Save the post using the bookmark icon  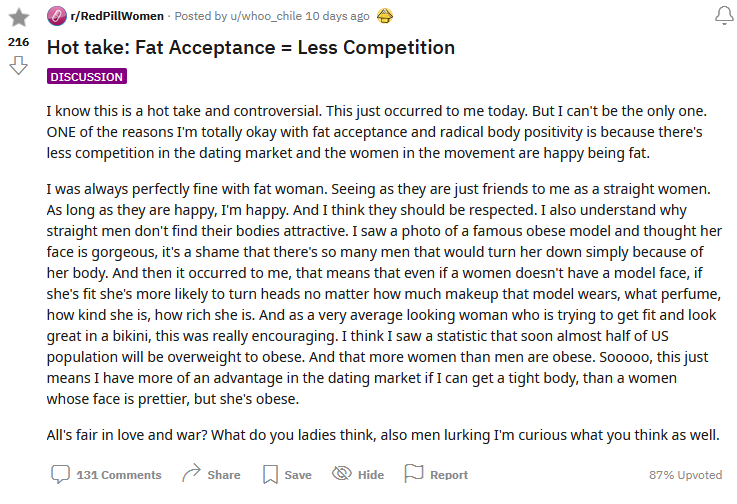pos(270,474)
